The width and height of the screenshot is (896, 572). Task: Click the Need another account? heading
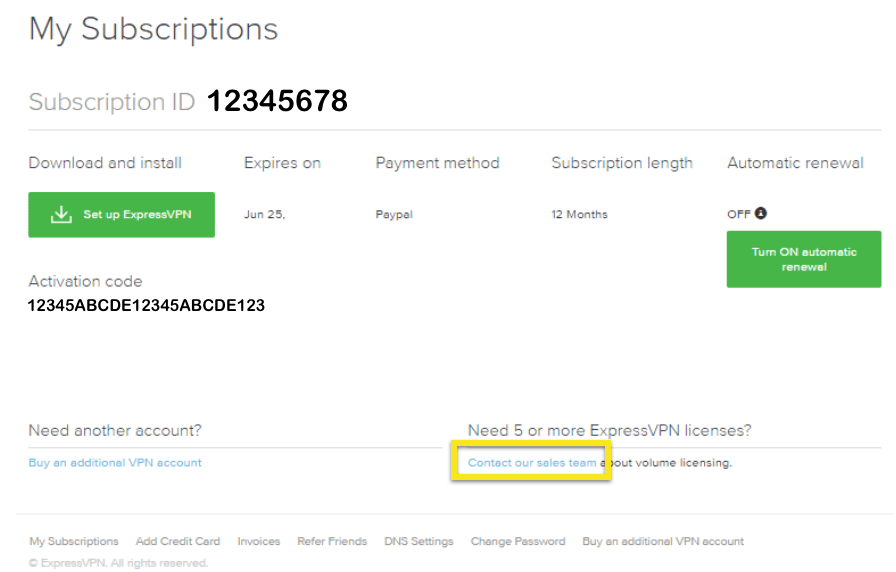pos(115,430)
